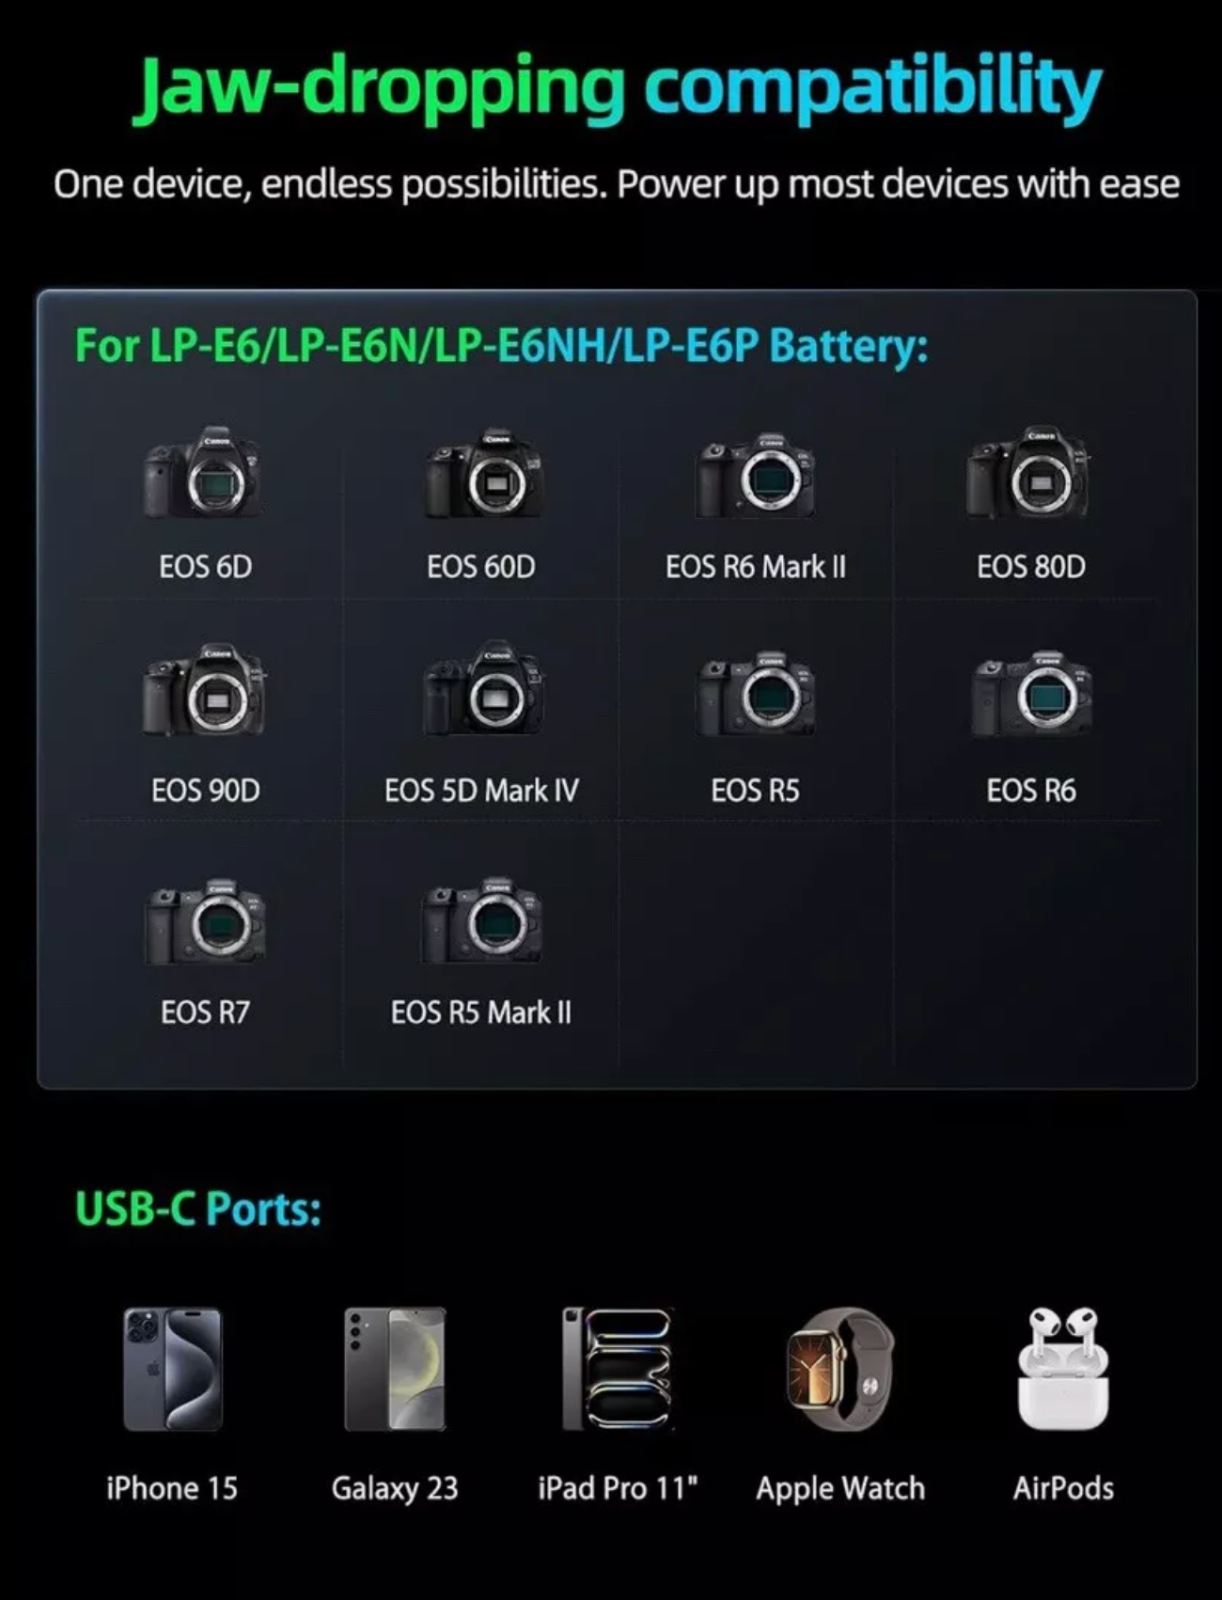Select the EOS R6 camera icon
Image resolution: width=1222 pixels, height=1600 pixels.
click(x=1031, y=695)
